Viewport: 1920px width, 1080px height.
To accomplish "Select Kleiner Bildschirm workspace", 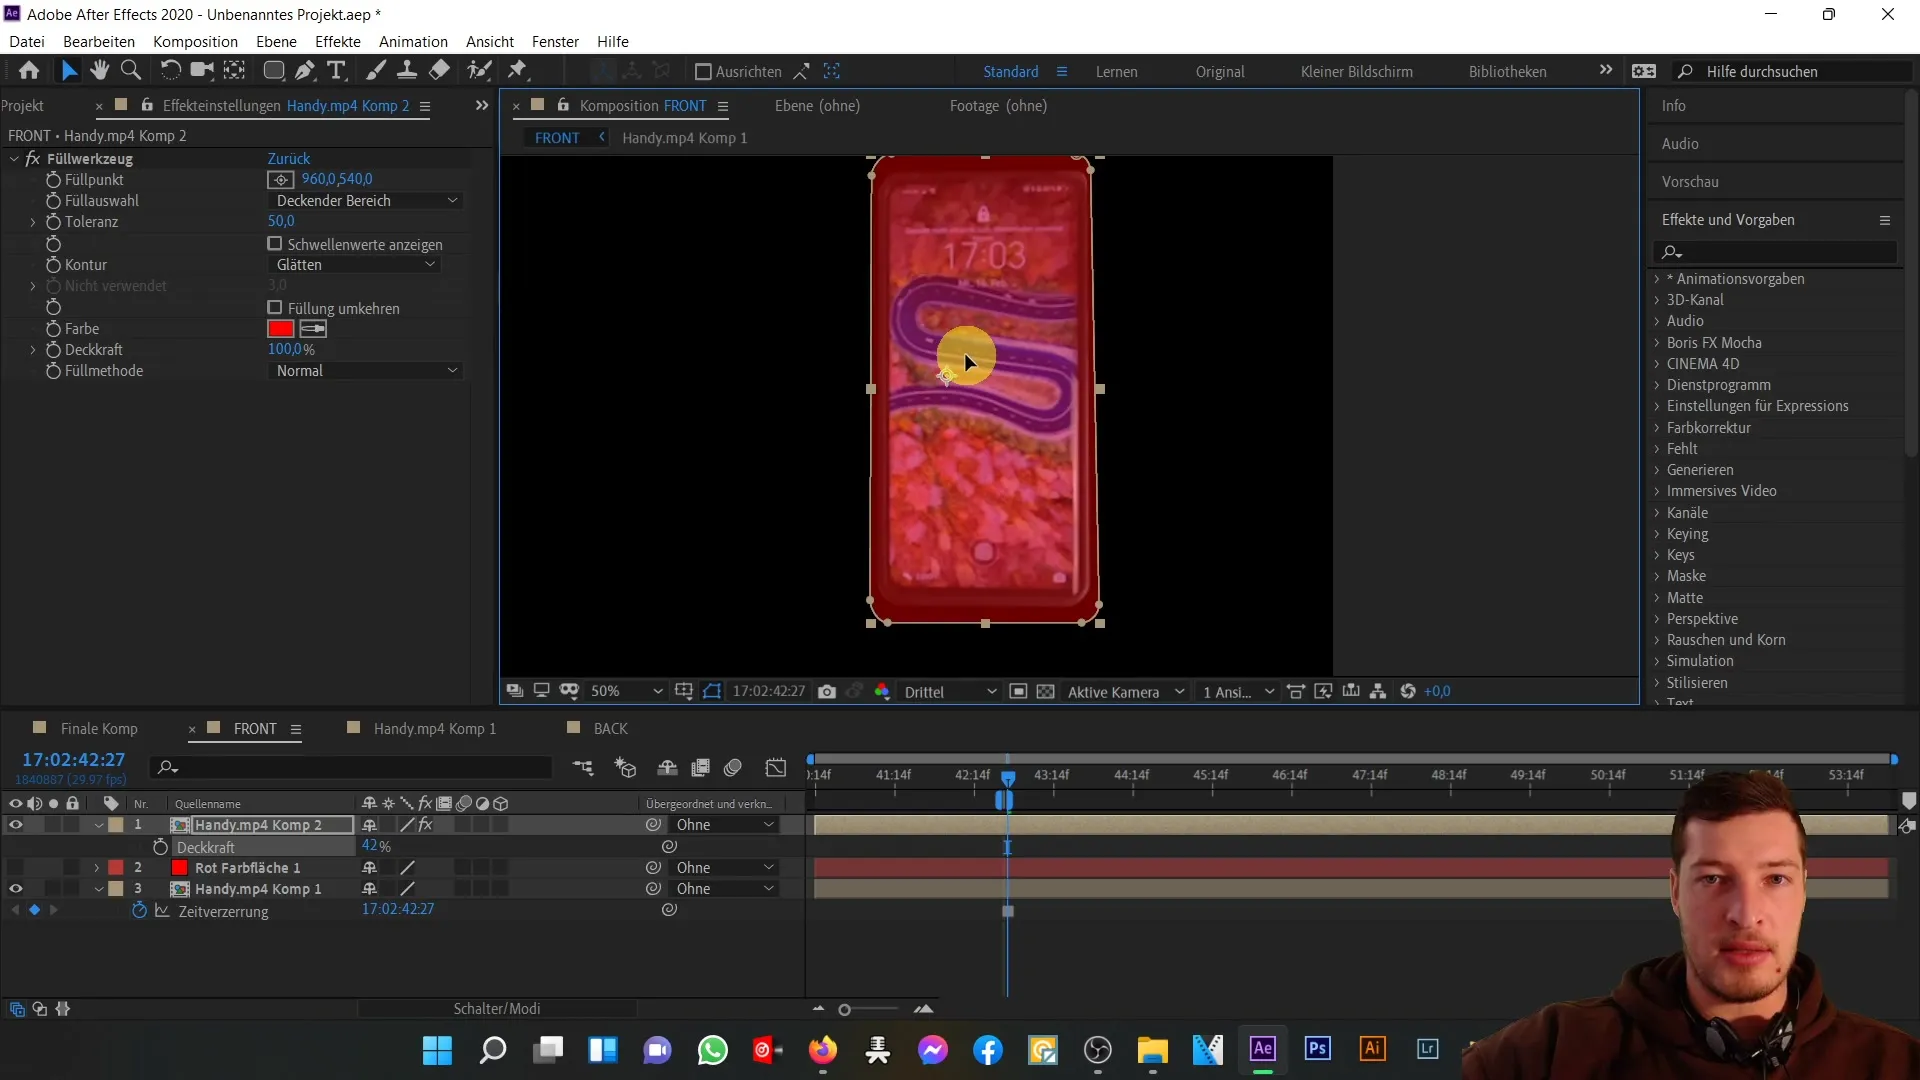I will click(1357, 72).
